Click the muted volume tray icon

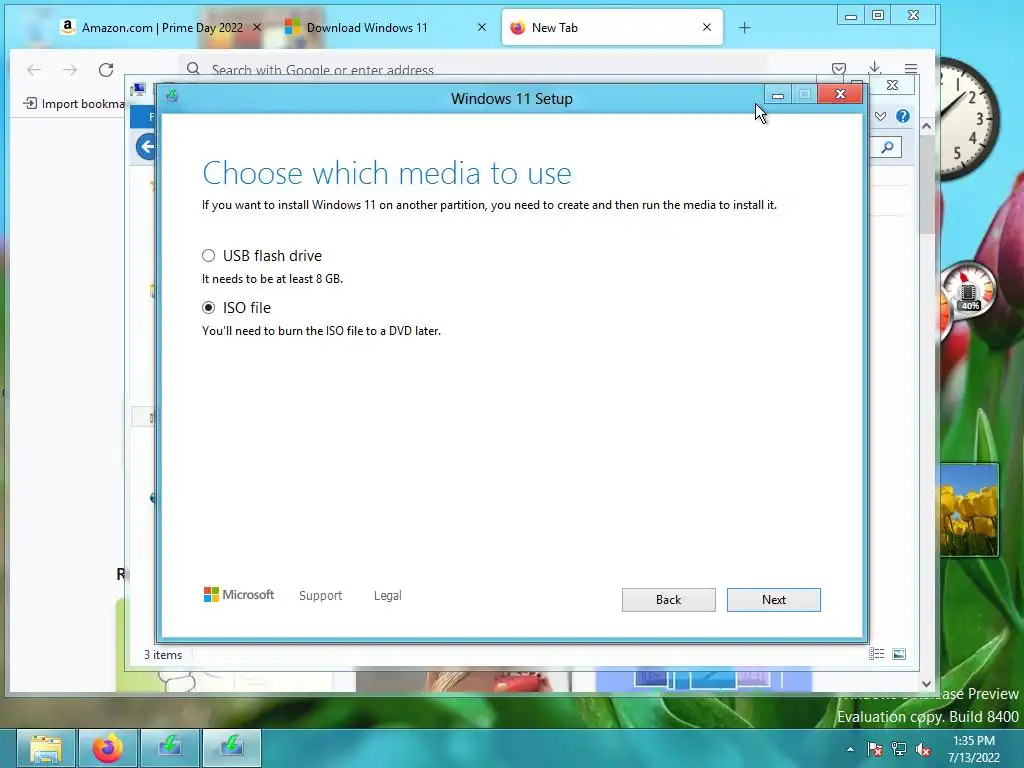pyautogui.click(x=923, y=749)
